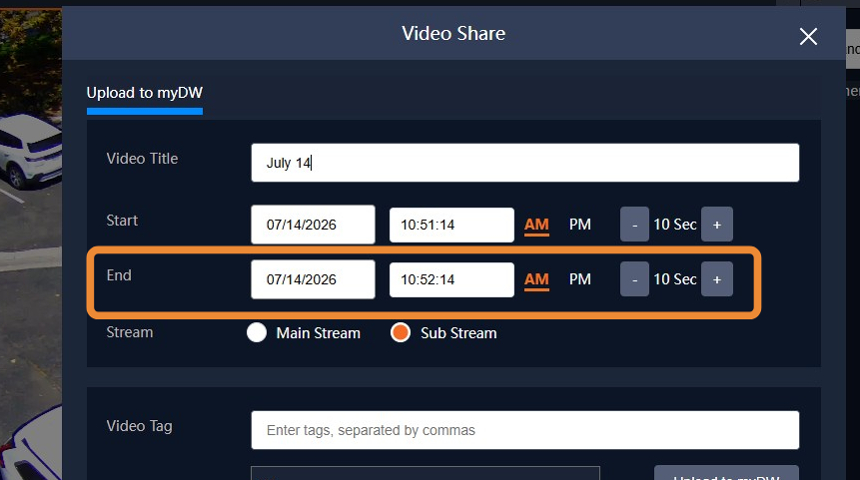
Task: Set End time to PM
Action: click(x=580, y=279)
